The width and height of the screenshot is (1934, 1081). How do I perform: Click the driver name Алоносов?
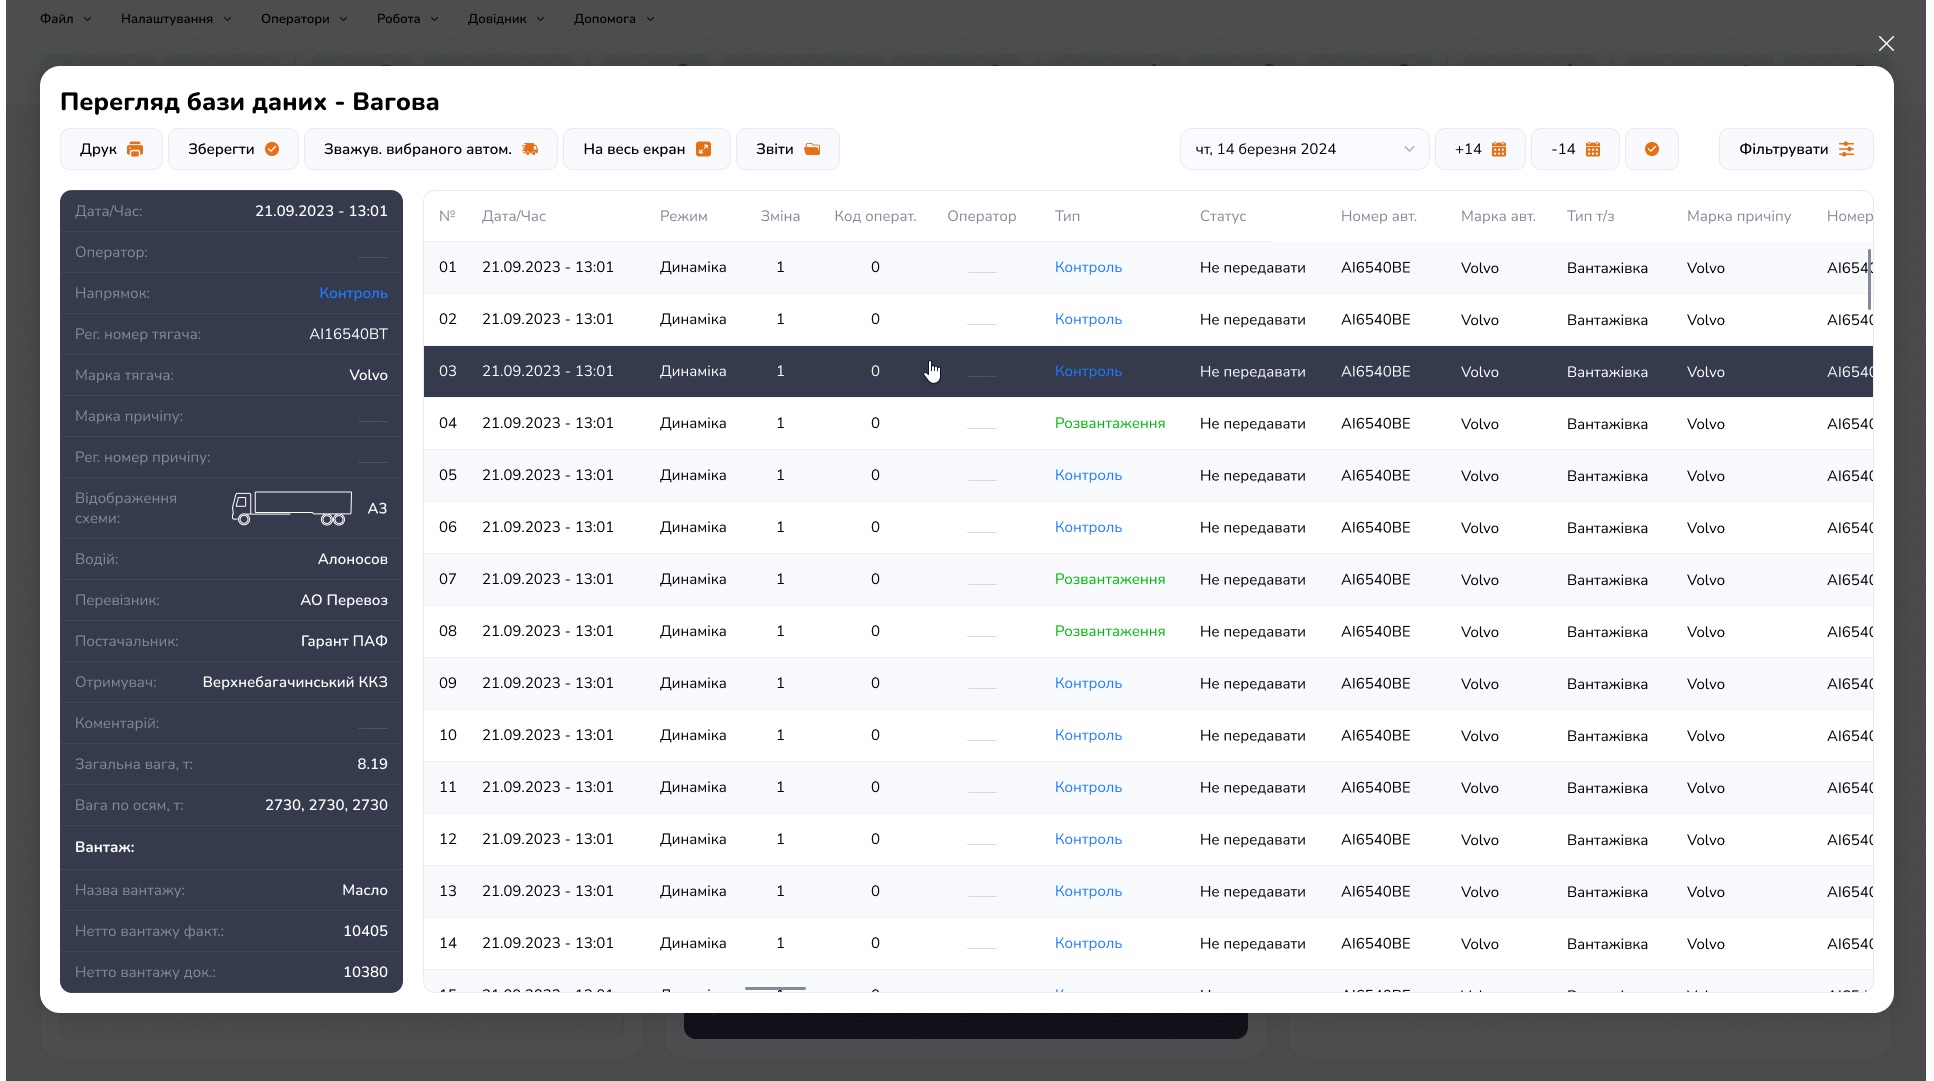(x=352, y=559)
